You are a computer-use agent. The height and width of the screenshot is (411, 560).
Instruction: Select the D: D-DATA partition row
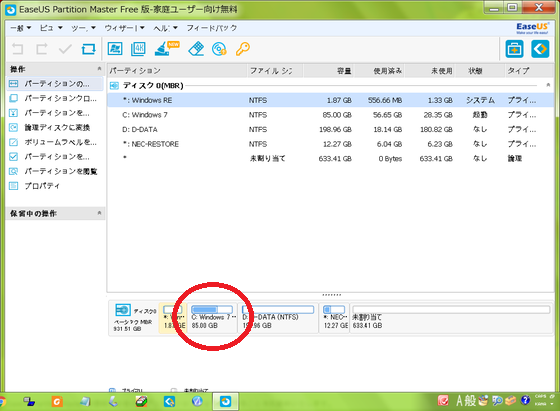pyautogui.click(x=331, y=130)
